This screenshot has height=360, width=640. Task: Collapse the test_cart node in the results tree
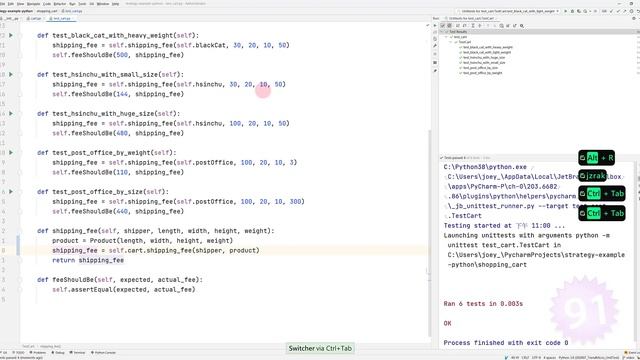[447, 37]
